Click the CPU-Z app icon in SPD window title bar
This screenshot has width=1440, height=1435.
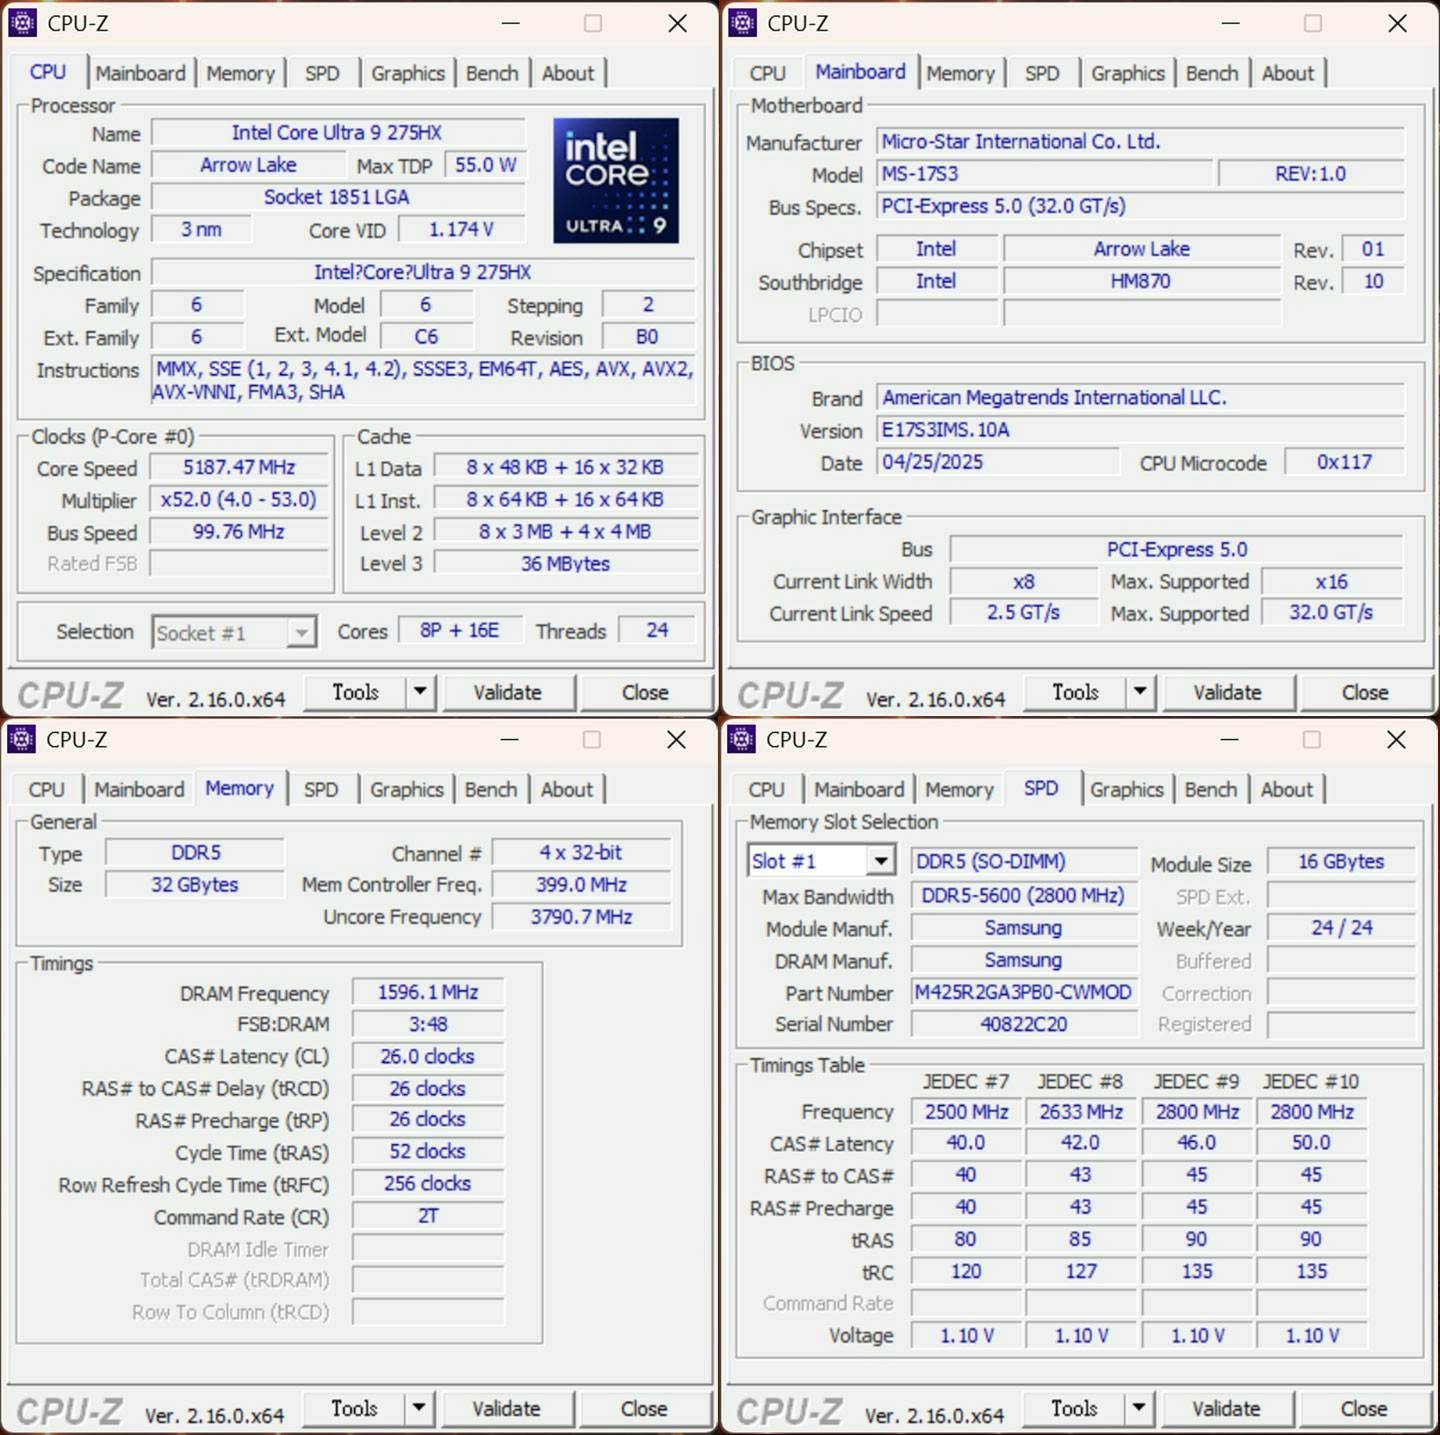click(x=741, y=739)
